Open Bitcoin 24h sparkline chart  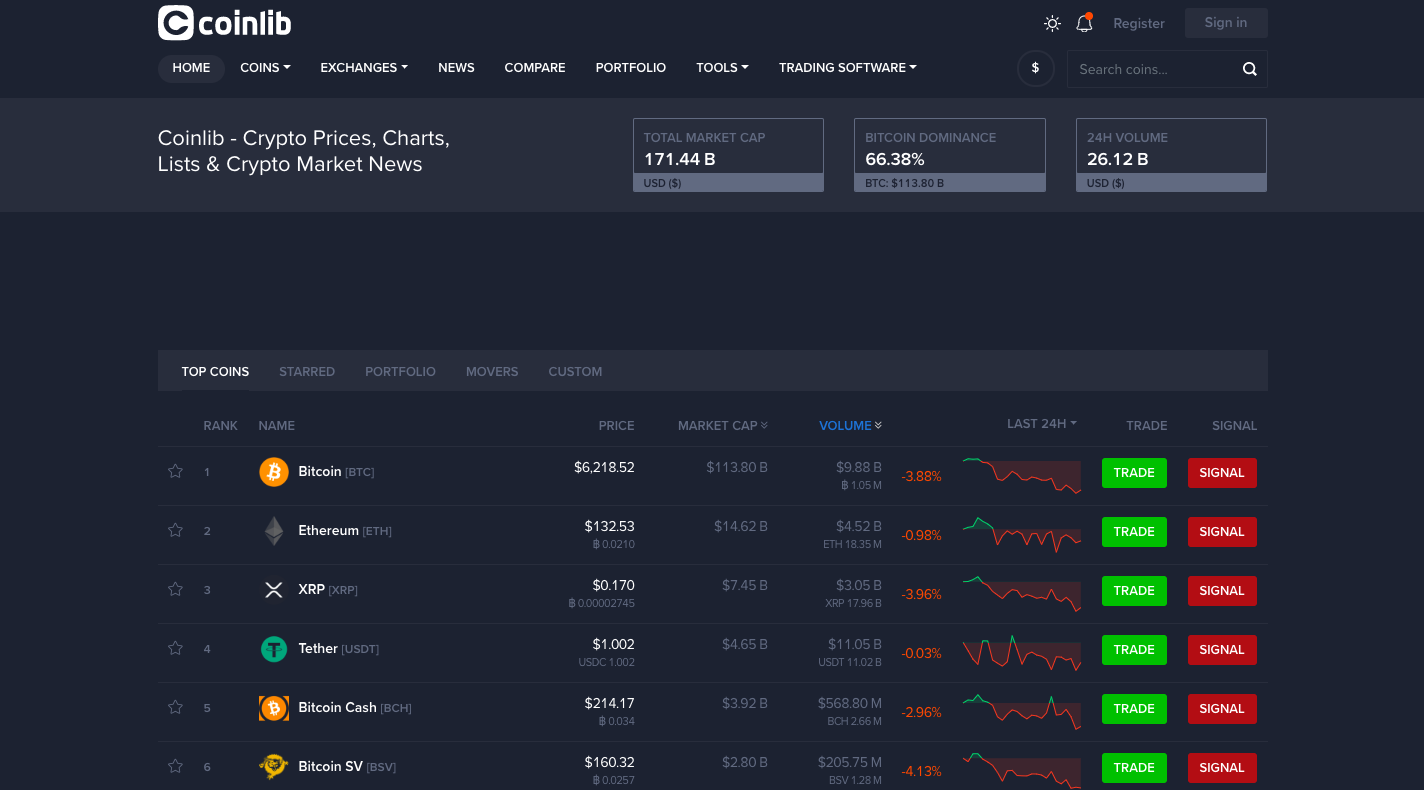[1022, 475]
